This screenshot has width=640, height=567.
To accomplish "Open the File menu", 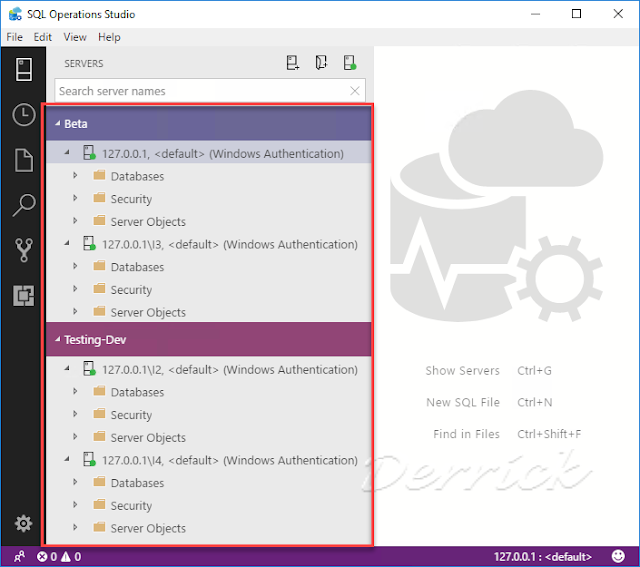I will click(14, 37).
